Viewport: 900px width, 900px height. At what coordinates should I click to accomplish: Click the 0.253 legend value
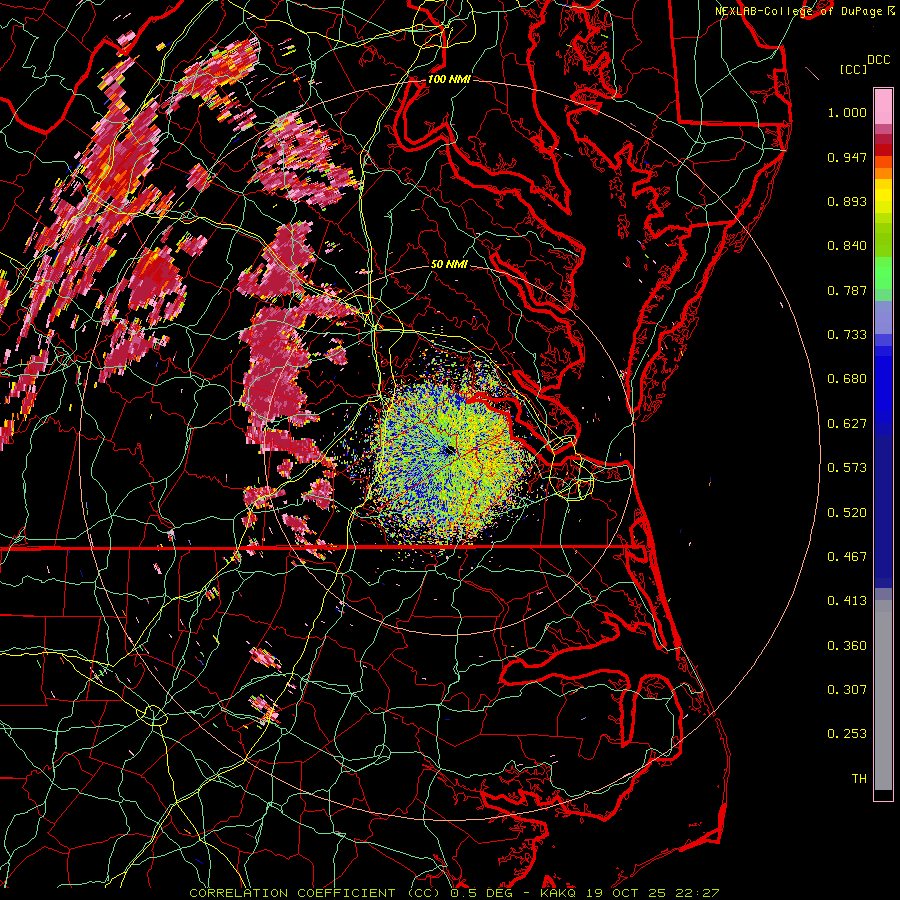[847, 734]
